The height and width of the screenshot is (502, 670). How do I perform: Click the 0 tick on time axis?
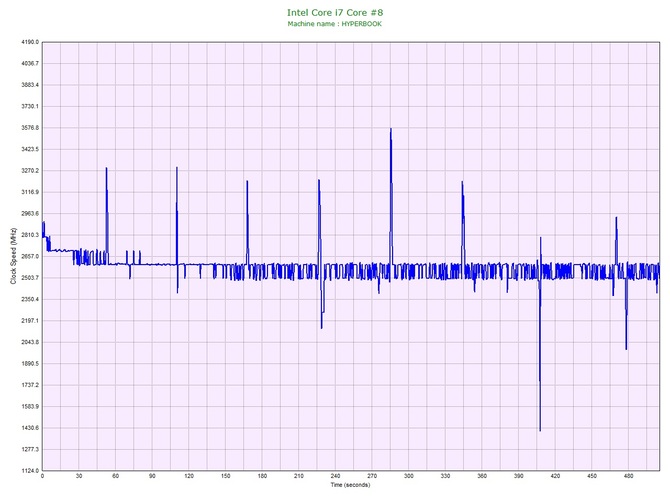(42, 476)
